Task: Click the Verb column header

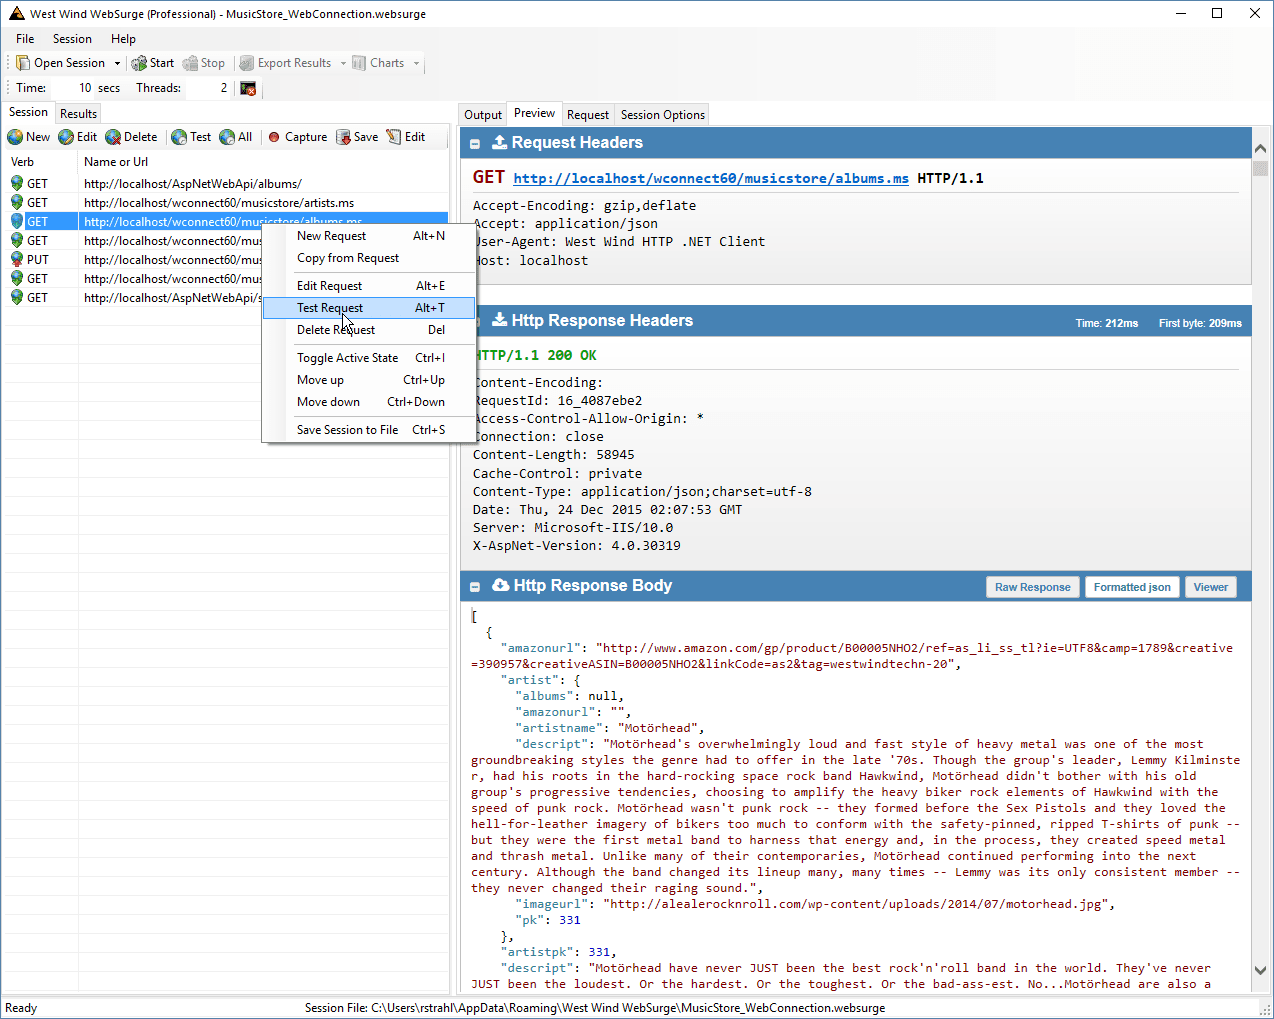Action: [x=40, y=162]
